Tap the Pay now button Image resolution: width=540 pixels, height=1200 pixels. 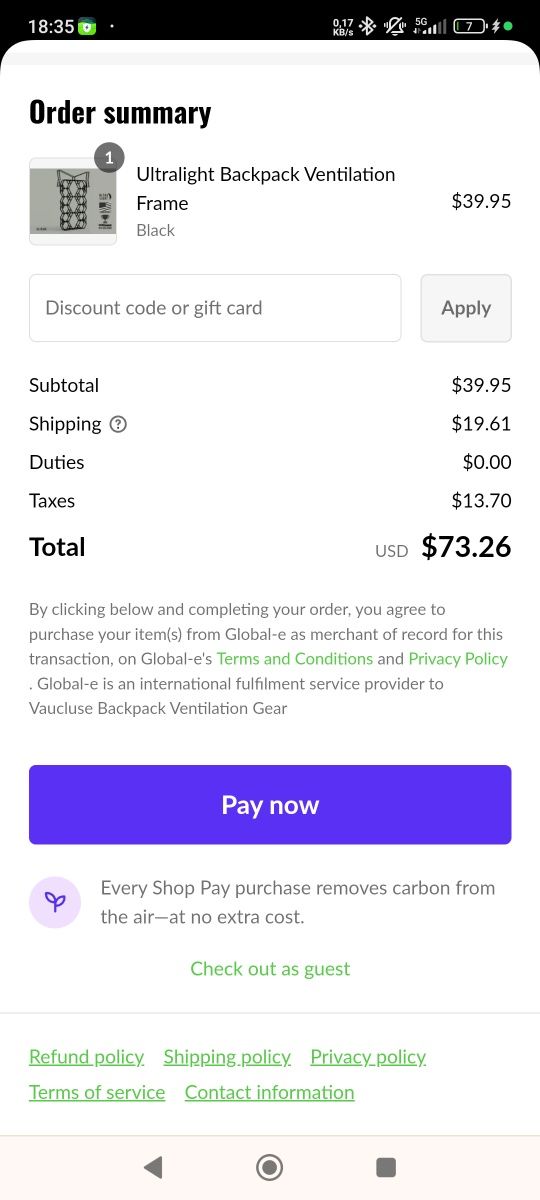(270, 805)
